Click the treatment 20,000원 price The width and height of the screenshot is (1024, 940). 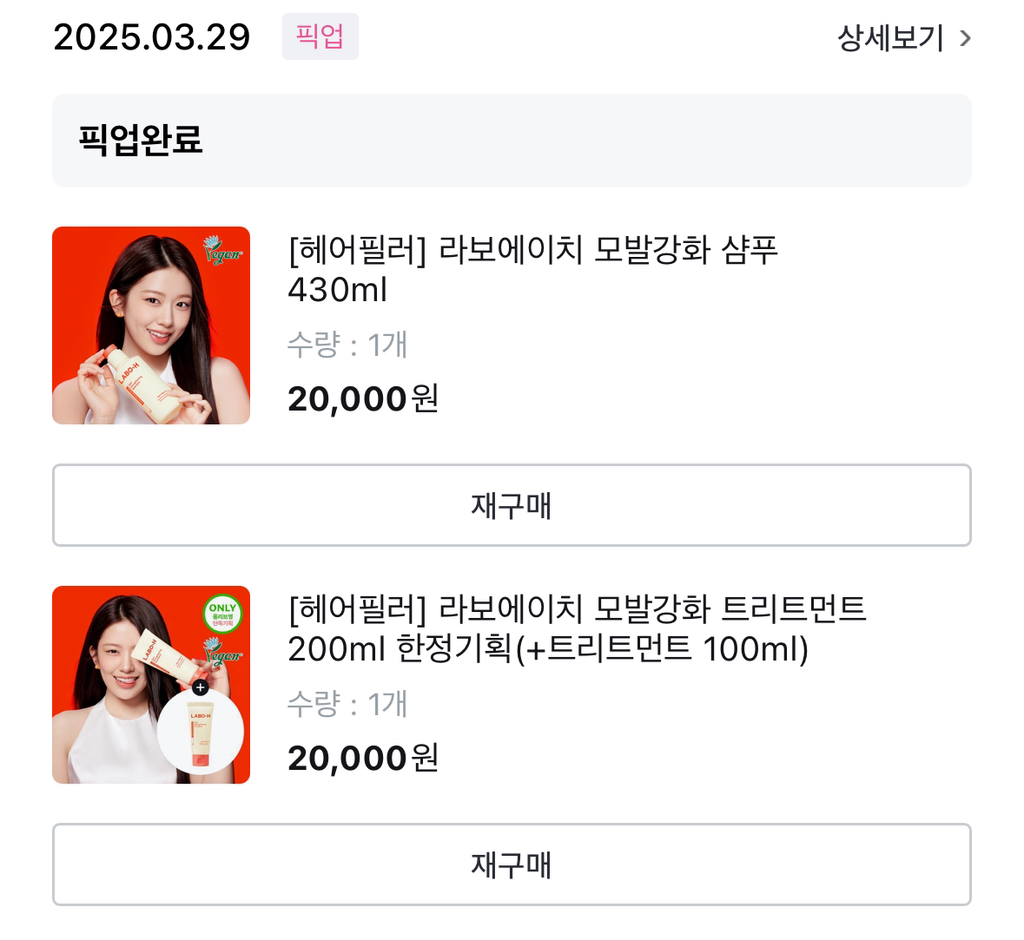[x=362, y=758]
